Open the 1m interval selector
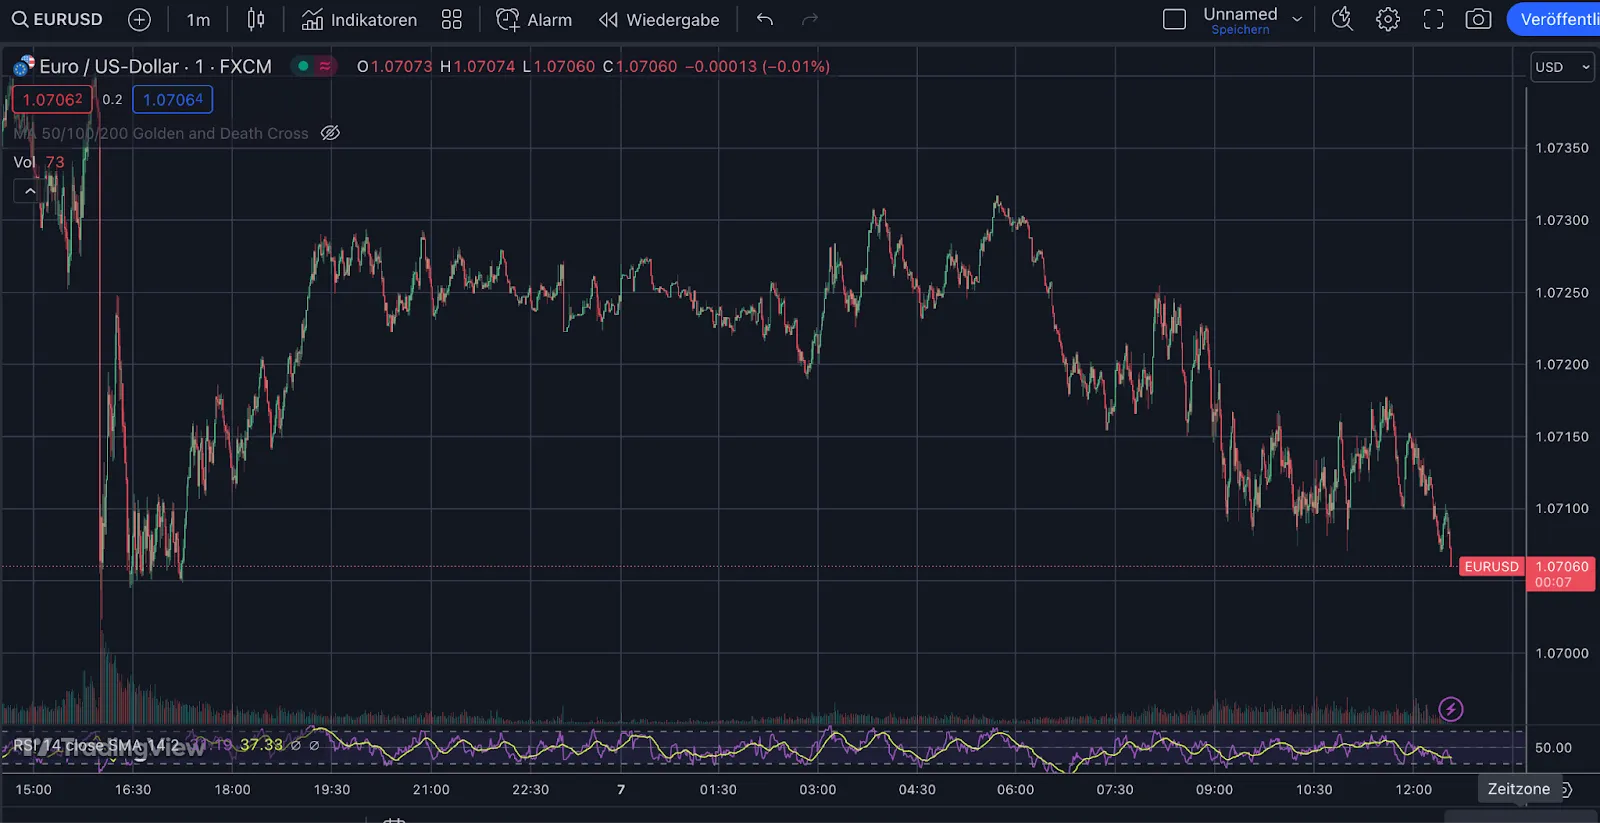 point(198,20)
